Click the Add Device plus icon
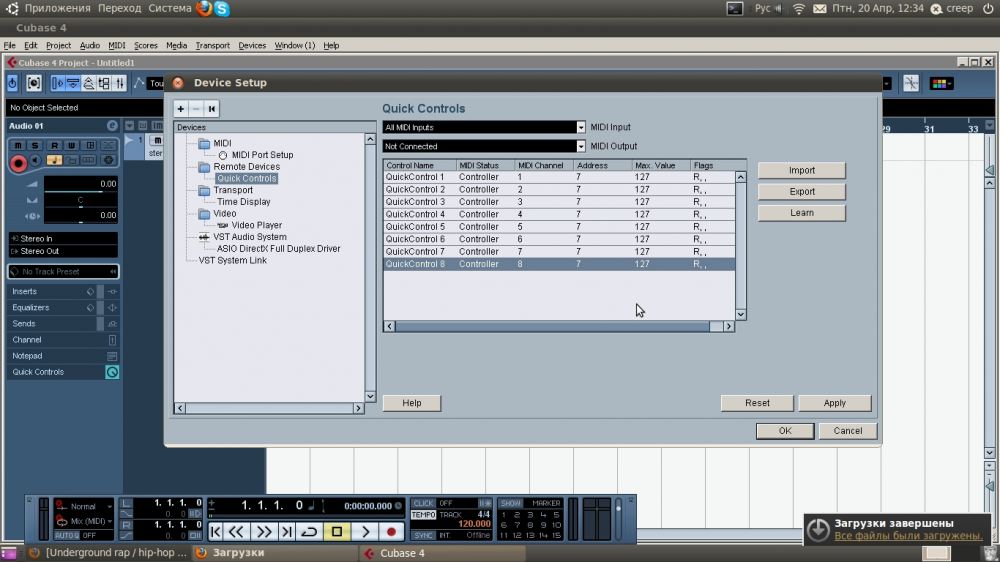Viewport: 1000px width, 562px height. pyautogui.click(x=180, y=109)
